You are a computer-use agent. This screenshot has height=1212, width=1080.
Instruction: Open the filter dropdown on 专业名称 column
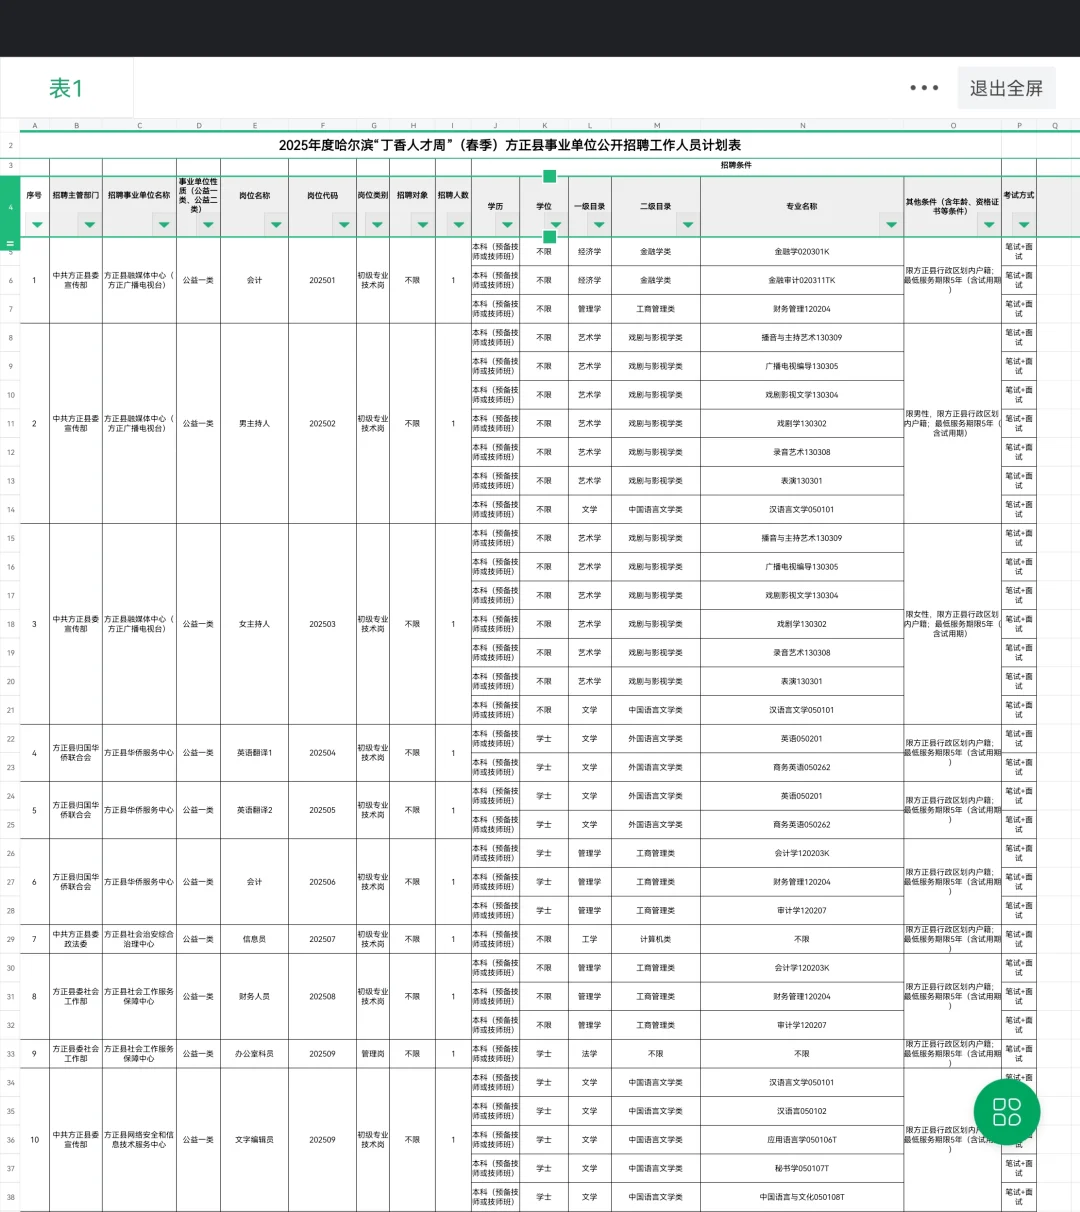coord(890,226)
